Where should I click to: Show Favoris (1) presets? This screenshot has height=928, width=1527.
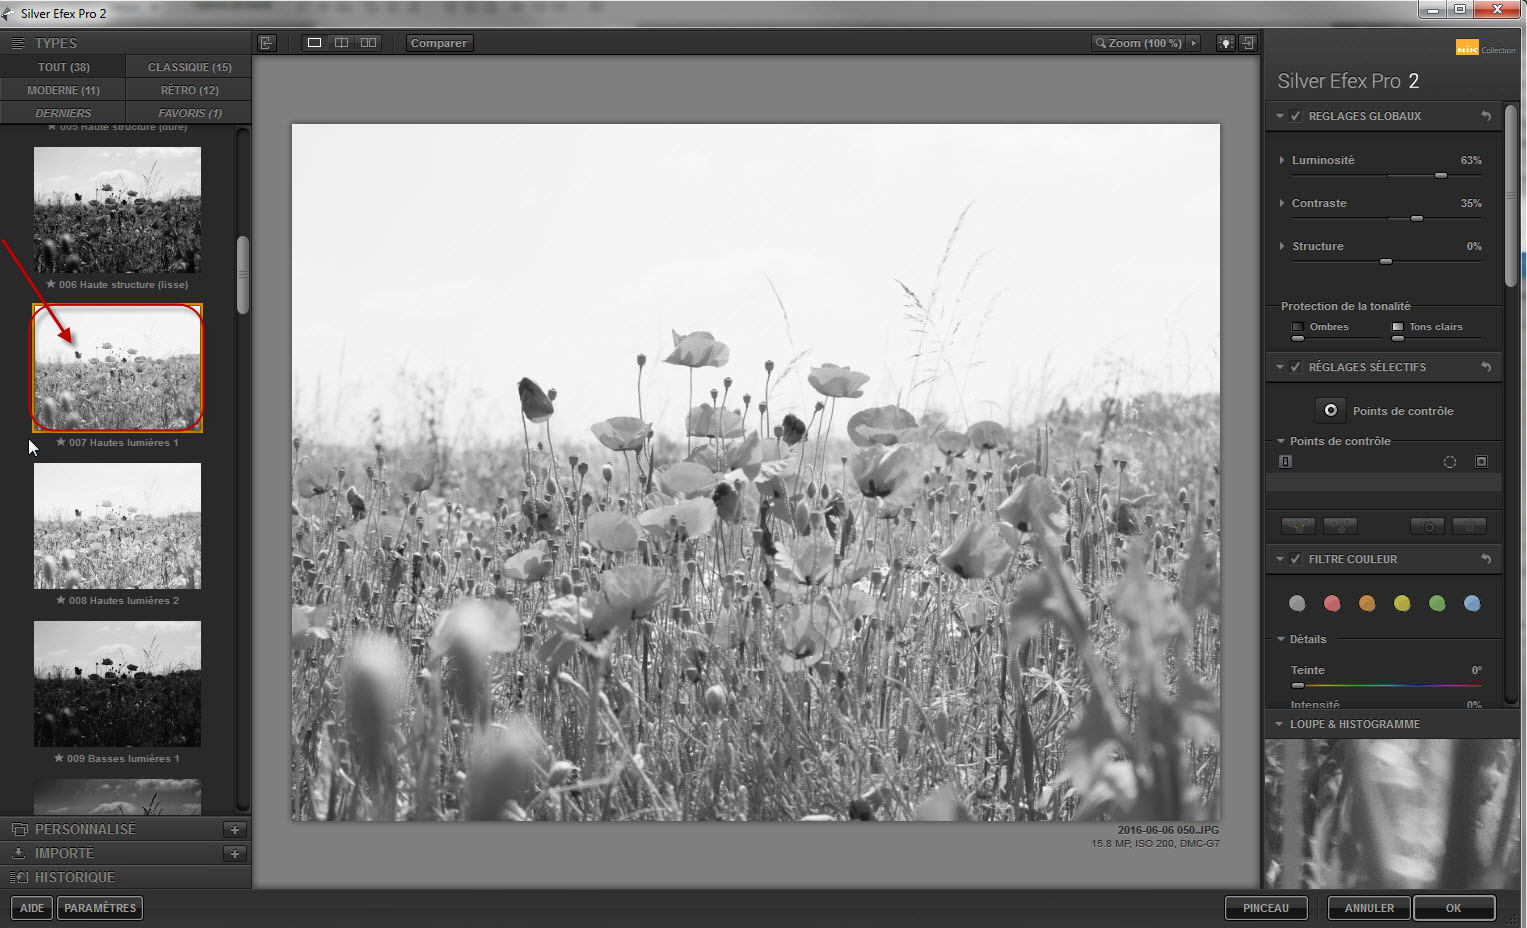point(189,113)
